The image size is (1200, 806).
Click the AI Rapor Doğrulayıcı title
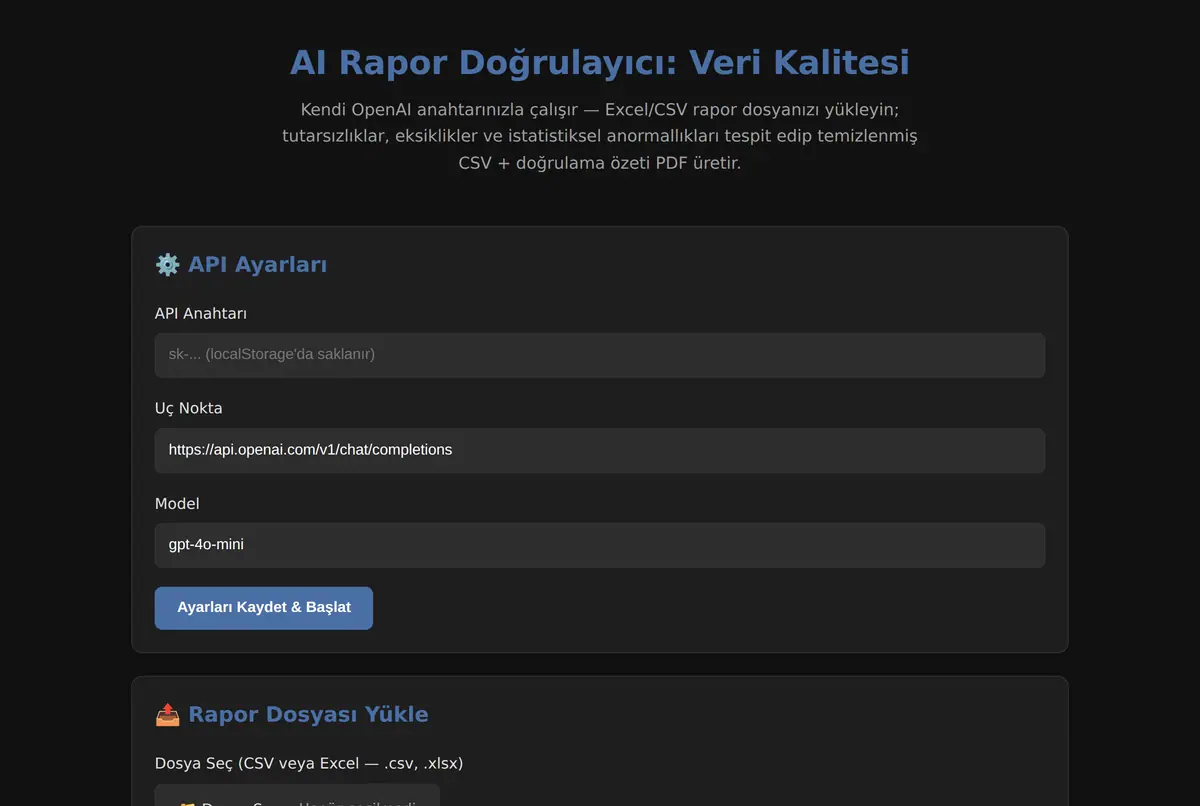click(x=600, y=63)
